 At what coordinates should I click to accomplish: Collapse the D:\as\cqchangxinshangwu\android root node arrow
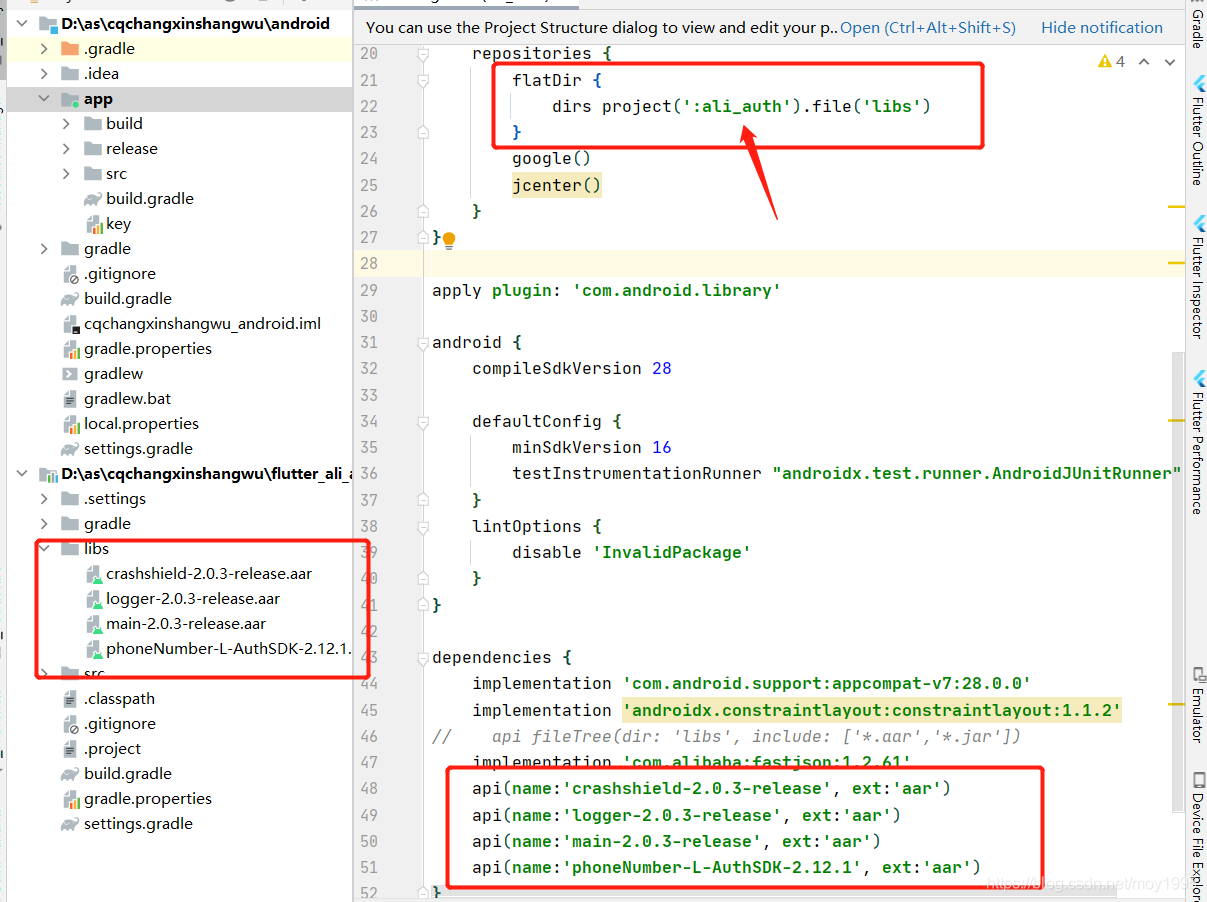[x=22, y=24]
